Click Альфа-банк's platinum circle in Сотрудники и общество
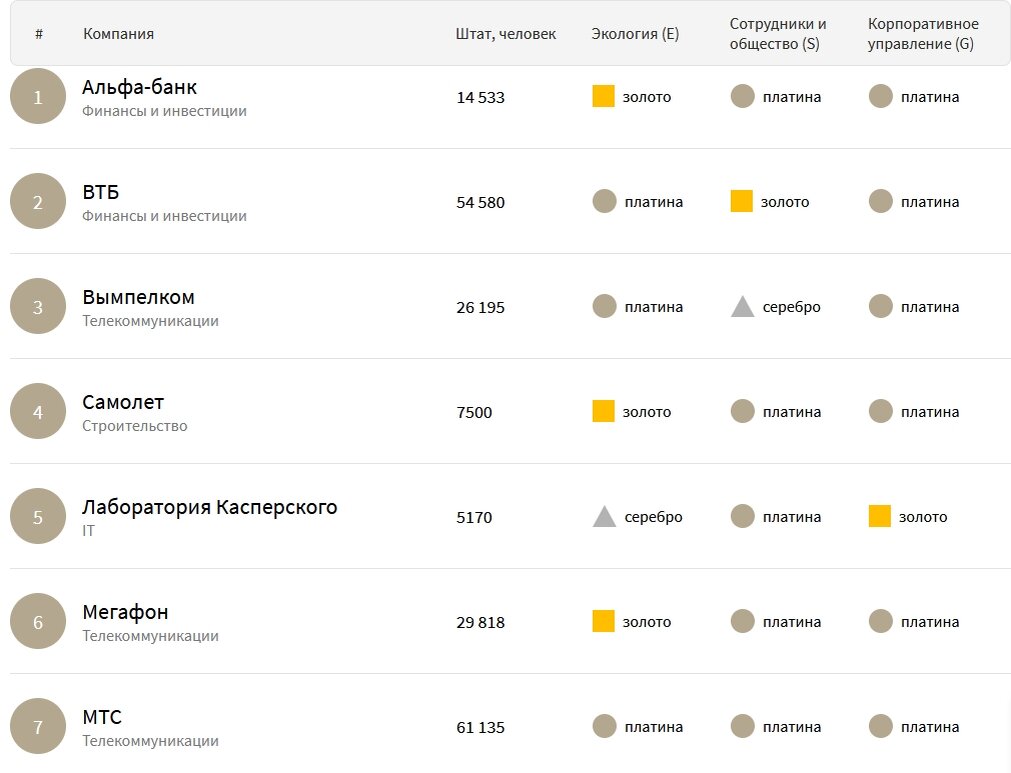 [742, 96]
